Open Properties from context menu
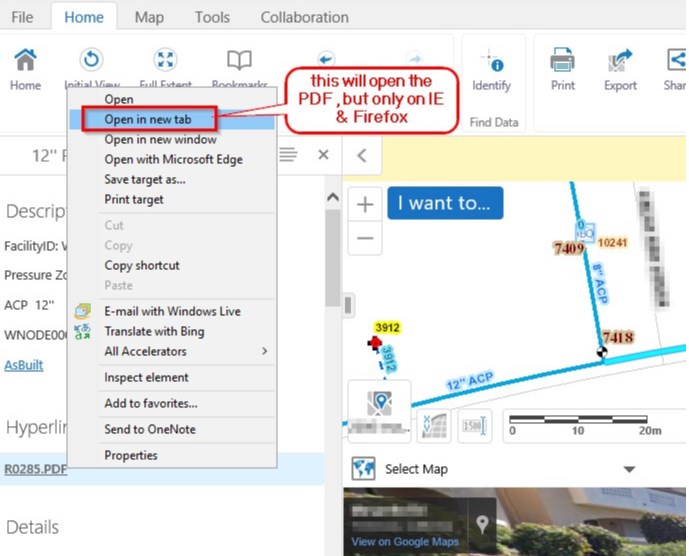Image resolution: width=689 pixels, height=556 pixels. click(172, 455)
